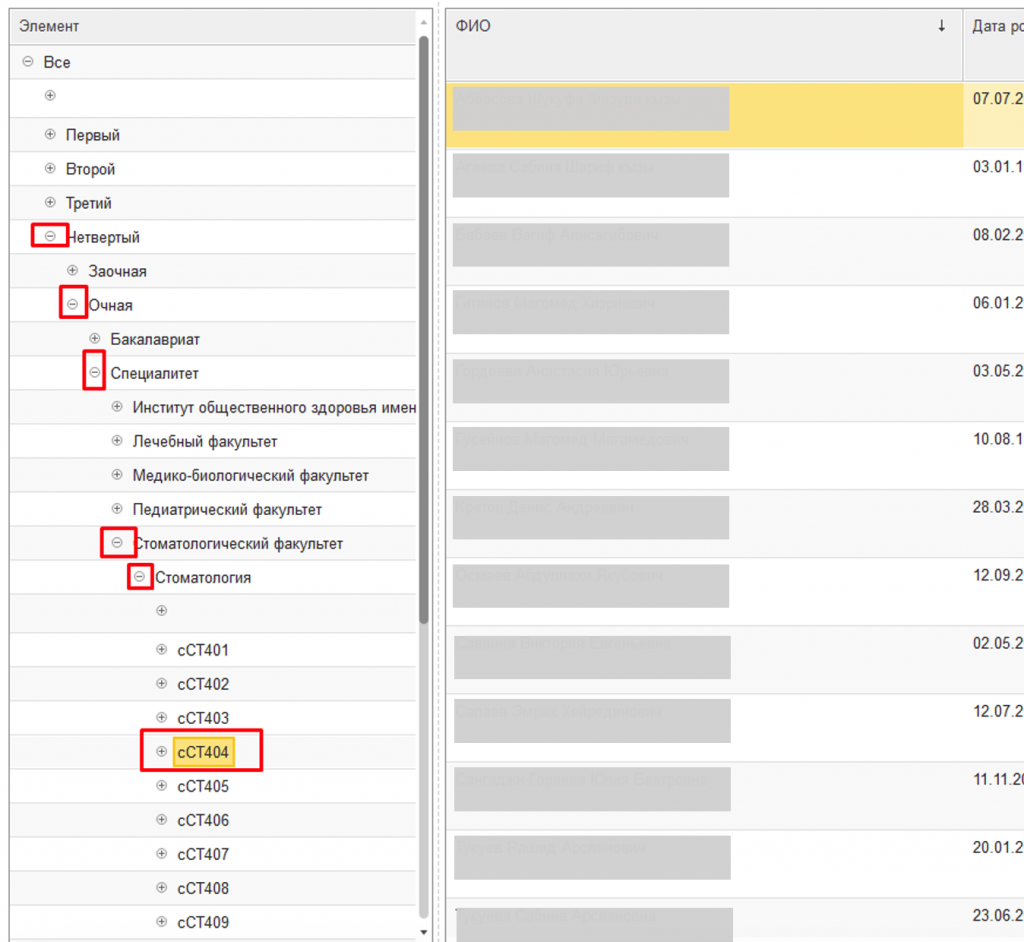The width and height of the screenshot is (1024, 942).
Task: Open Педиатрический факультет item
Action: 227,509
